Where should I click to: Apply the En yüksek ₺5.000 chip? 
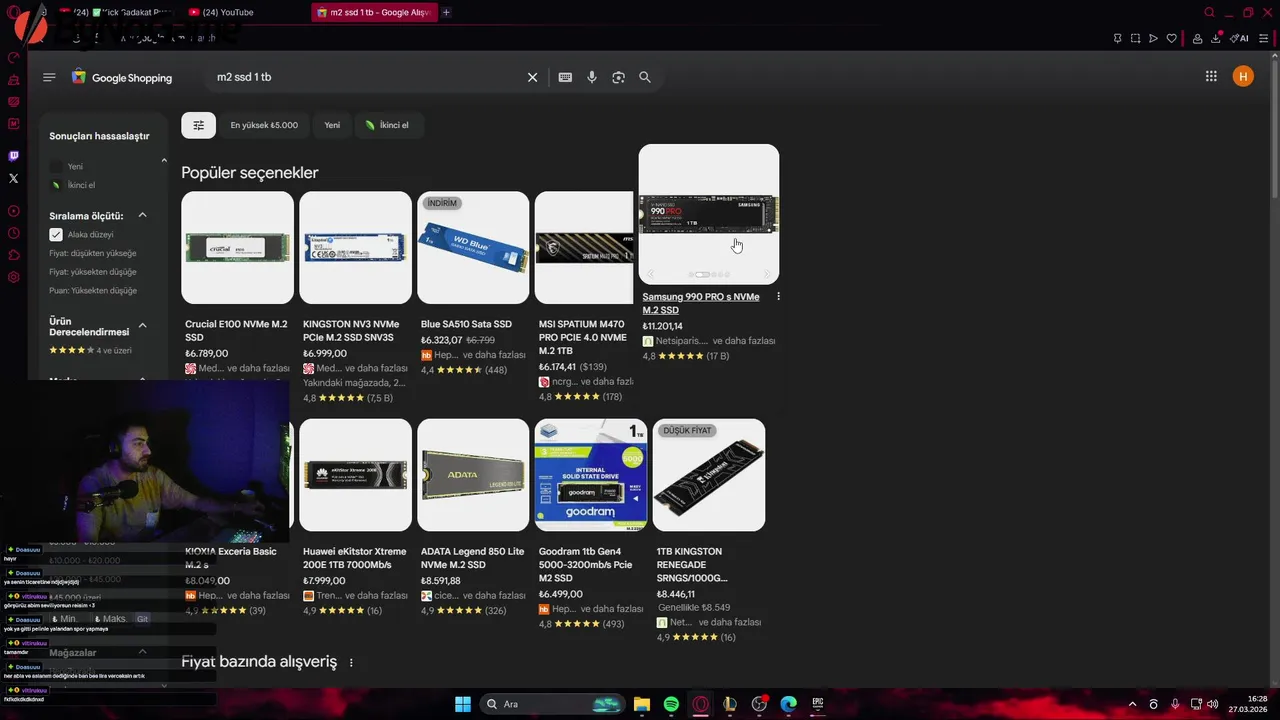[264, 125]
